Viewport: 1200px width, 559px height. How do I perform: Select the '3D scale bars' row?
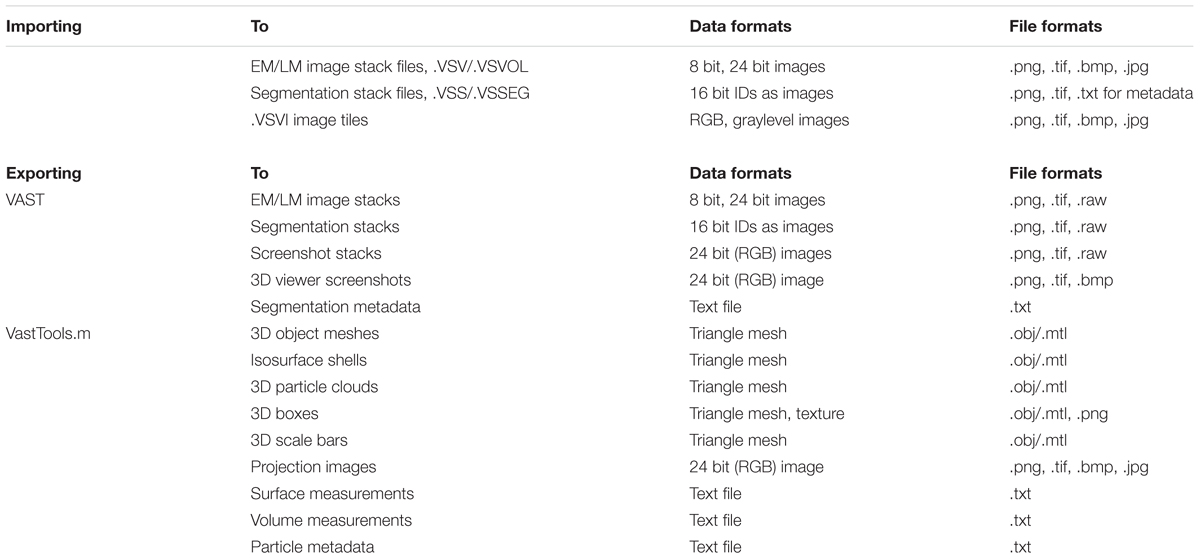click(x=600, y=440)
